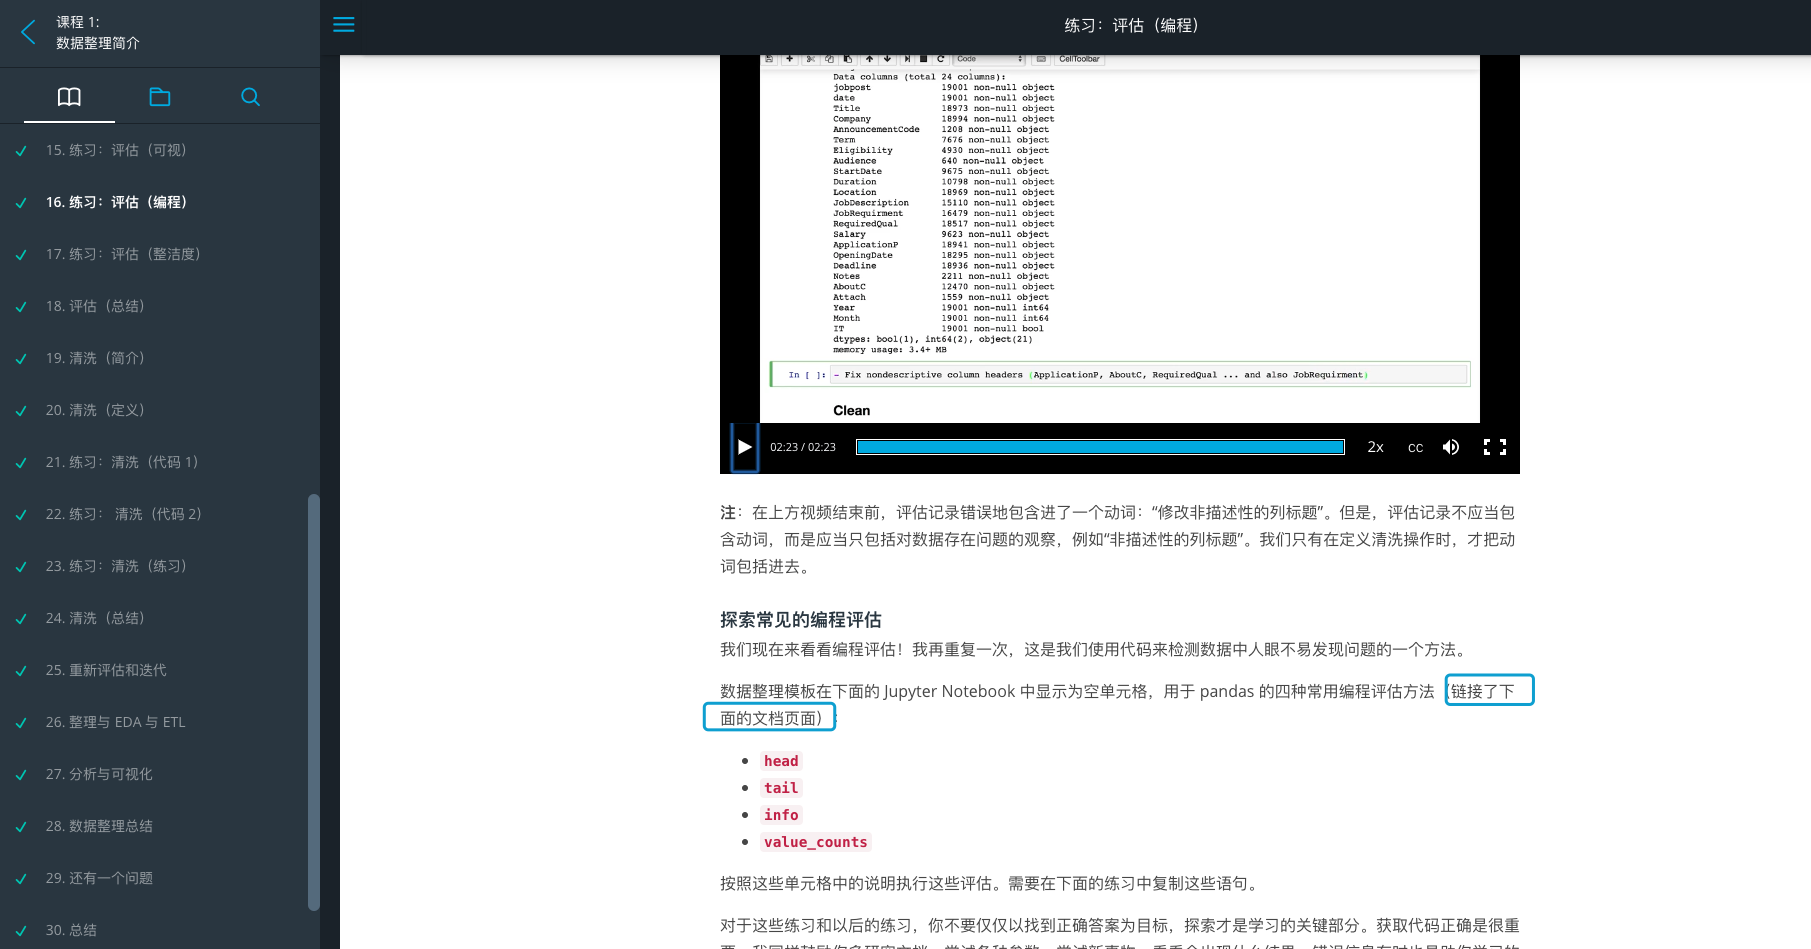This screenshot has height=949, width=1811.
Task: Toggle the completion checkmark for 24. 清洗（总结）
Action: click(x=21, y=618)
